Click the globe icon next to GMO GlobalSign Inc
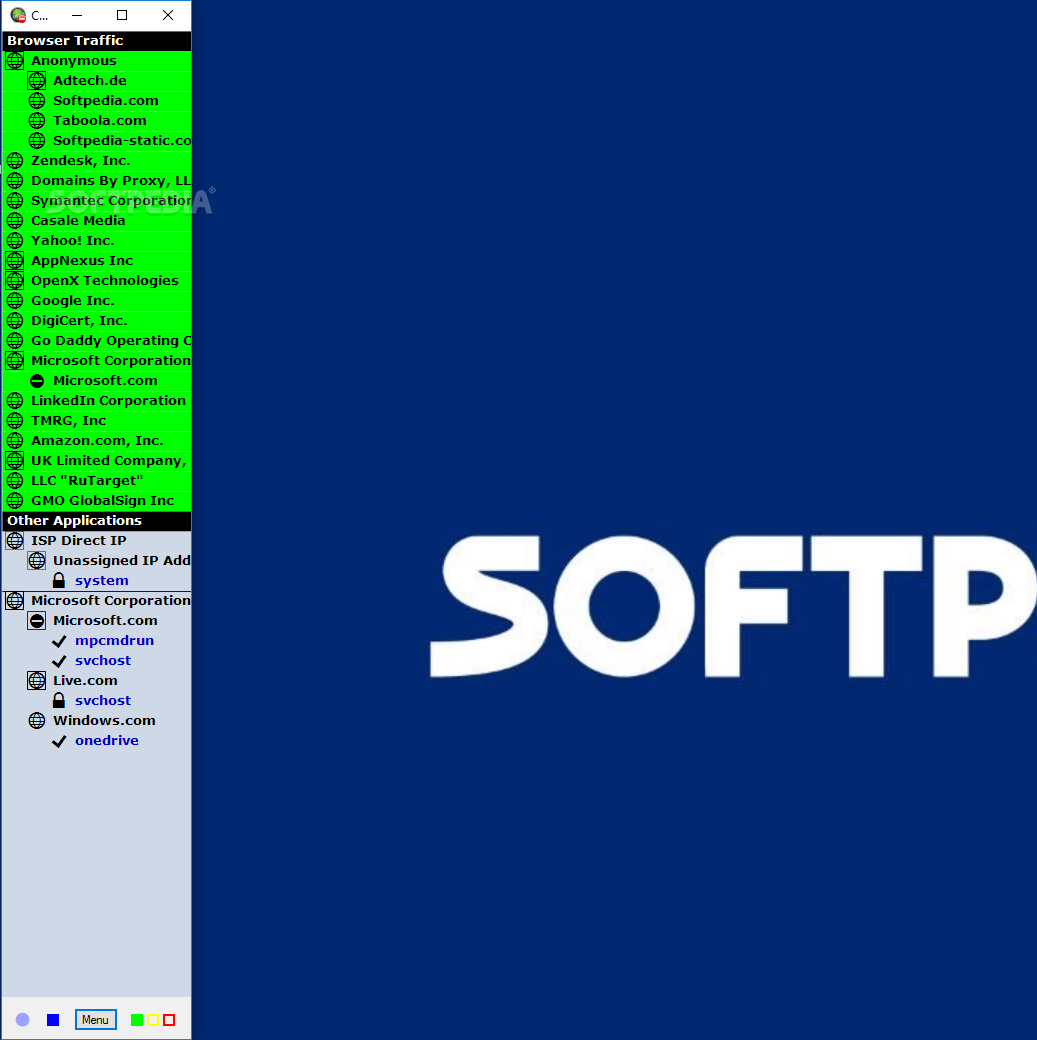This screenshot has height=1040, width=1037. click(x=15, y=501)
